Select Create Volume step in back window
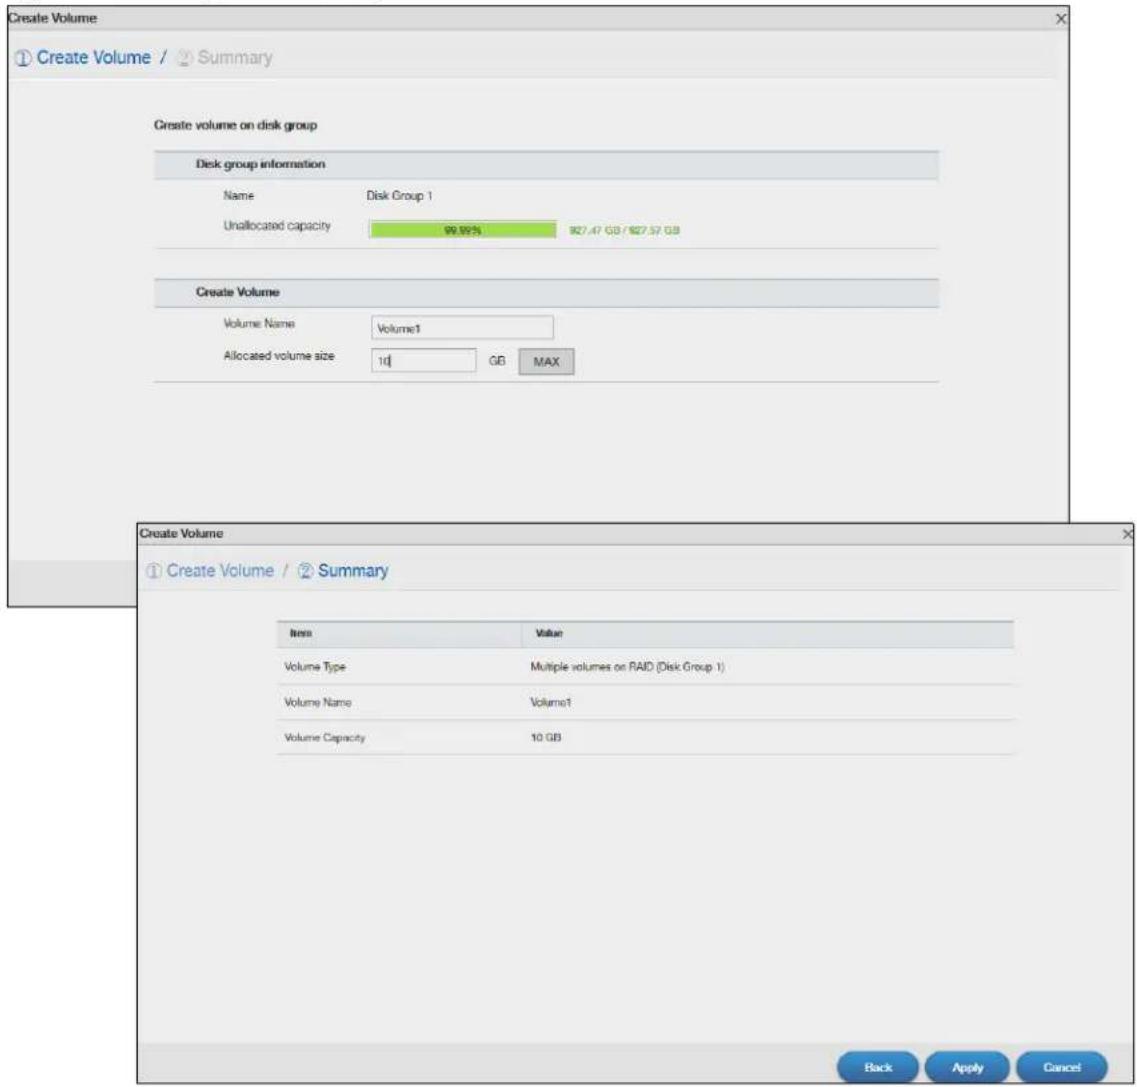The width and height of the screenshot is (1137, 1087). tap(83, 57)
